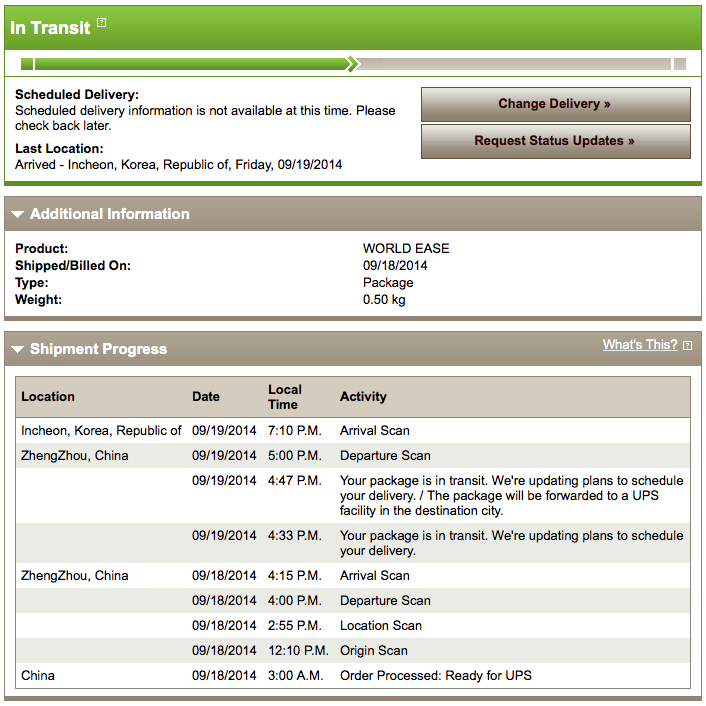This screenshot has width=706, height=706.
Task: Click the end block of progress bar
Action: 680,64
